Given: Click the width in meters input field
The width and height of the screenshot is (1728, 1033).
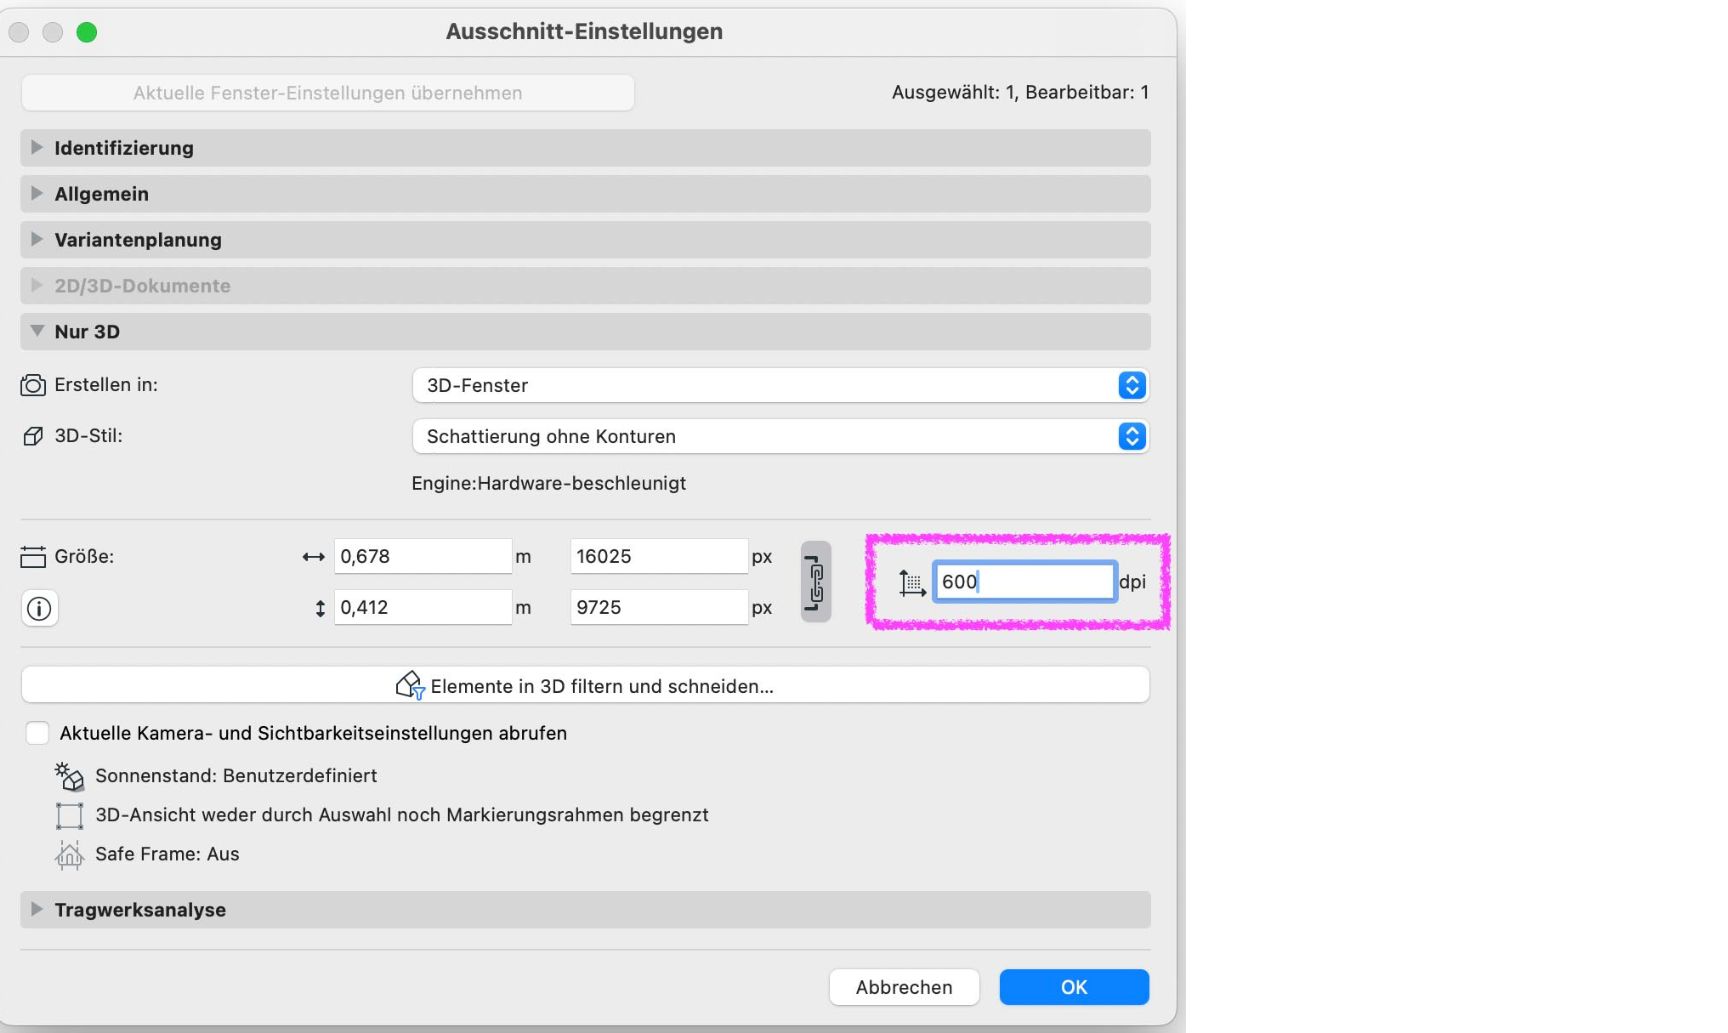Looking at the screenshot, I should tap(422, 556).
